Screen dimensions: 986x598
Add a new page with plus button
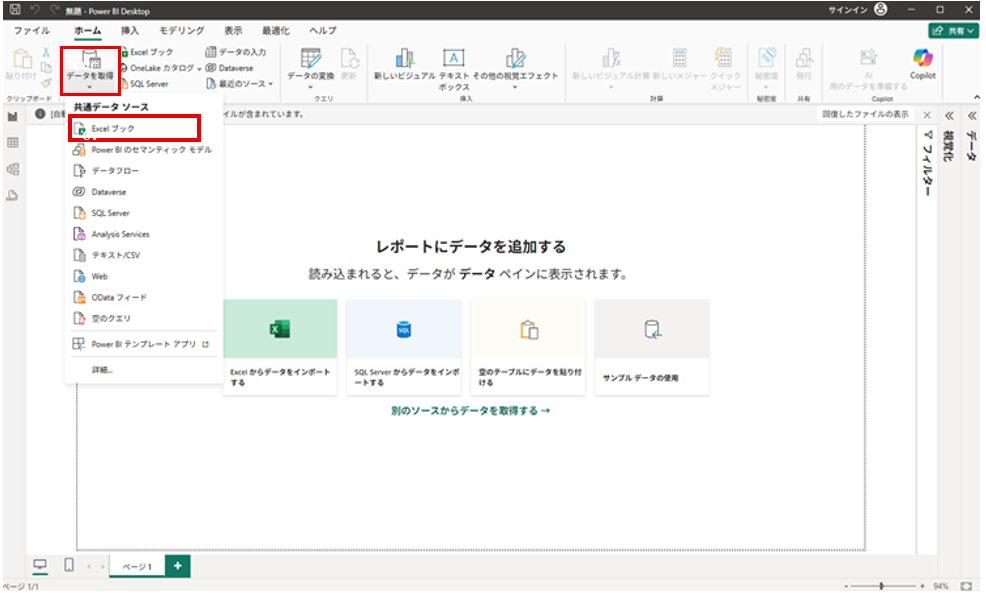point(178,566)
